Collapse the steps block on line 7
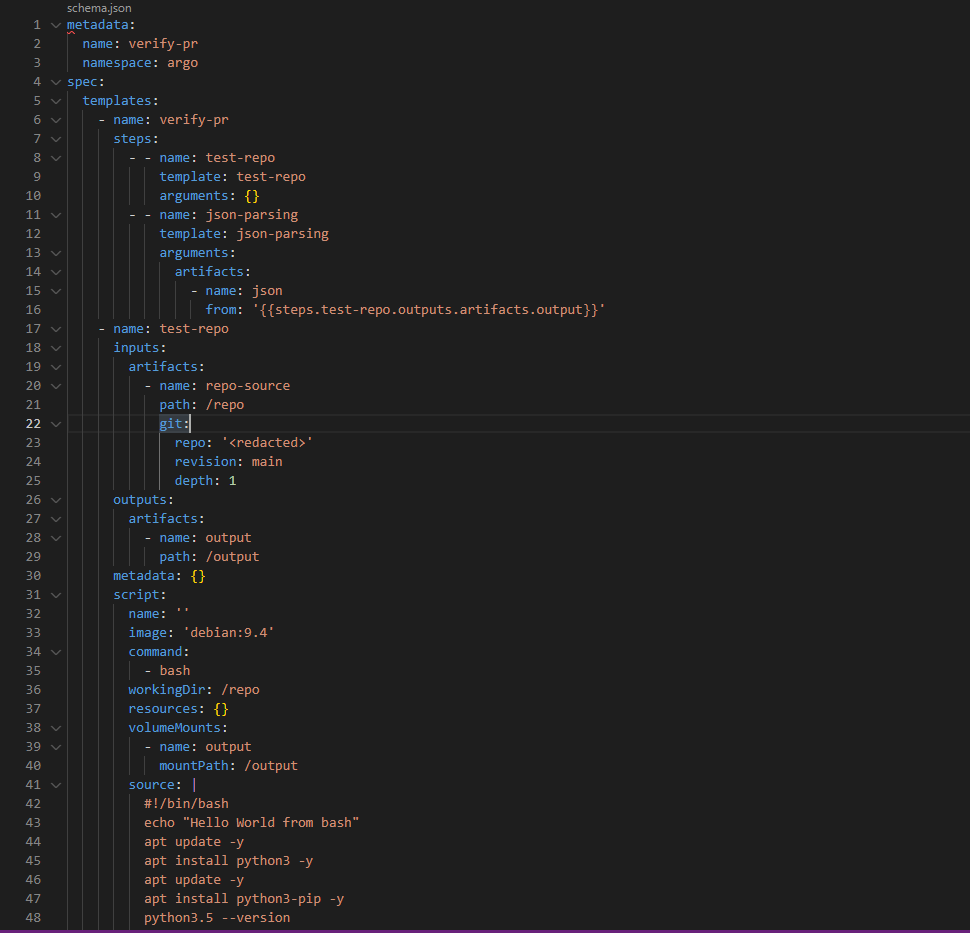 [56, 139]
